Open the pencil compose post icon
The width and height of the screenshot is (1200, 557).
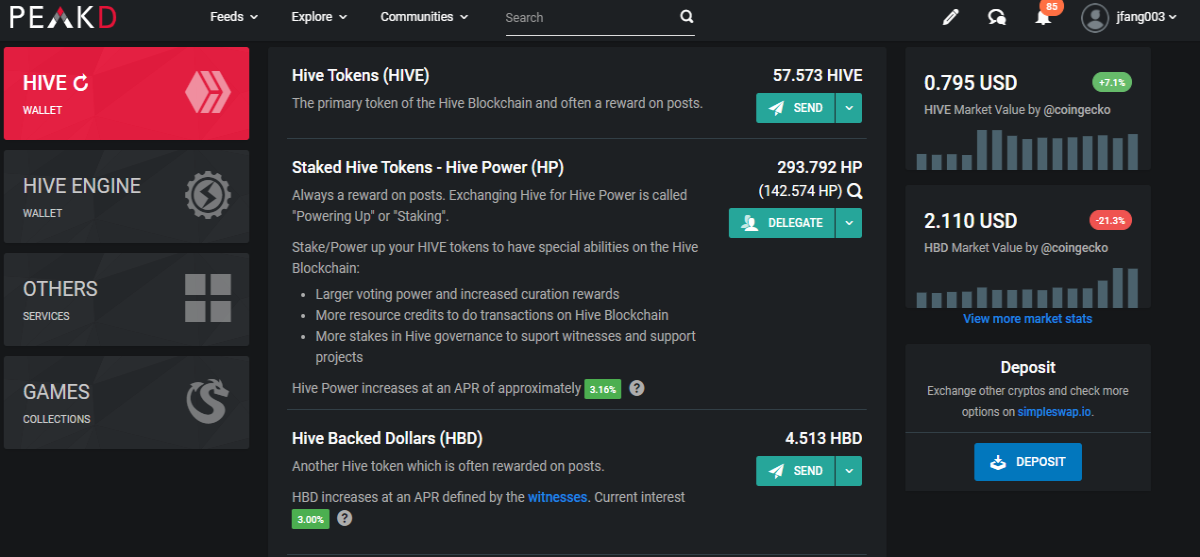pos(950,17)
